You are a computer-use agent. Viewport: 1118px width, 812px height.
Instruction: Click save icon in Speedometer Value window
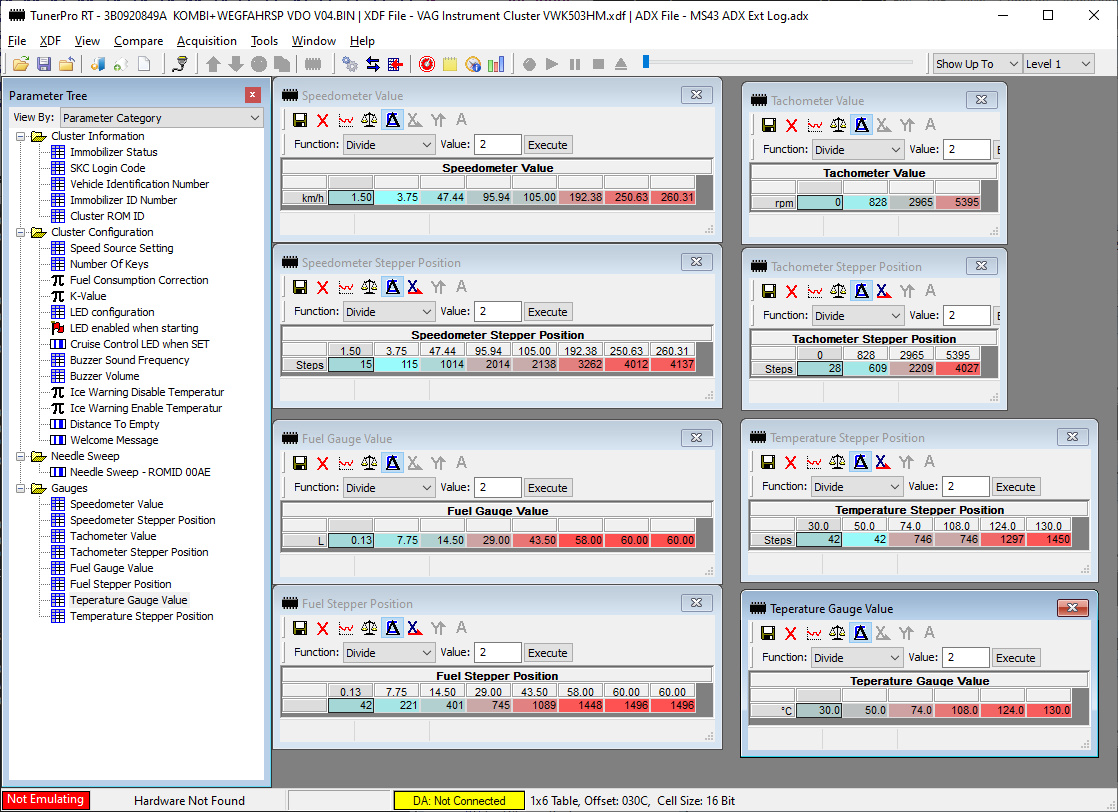click(300, 120)
